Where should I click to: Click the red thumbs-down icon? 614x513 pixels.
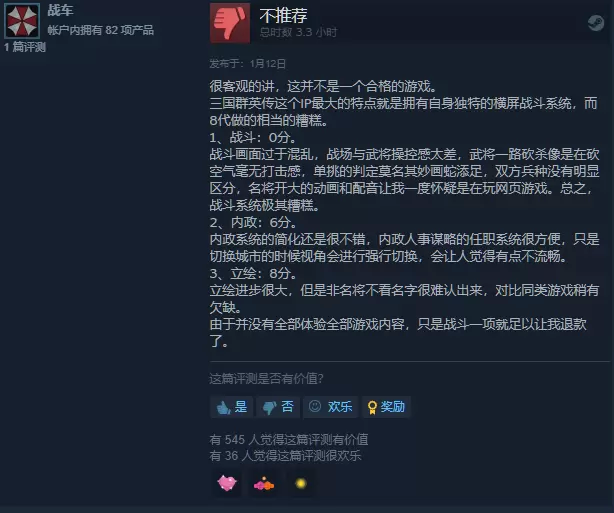pyautogui.click(x=230, y=23)
